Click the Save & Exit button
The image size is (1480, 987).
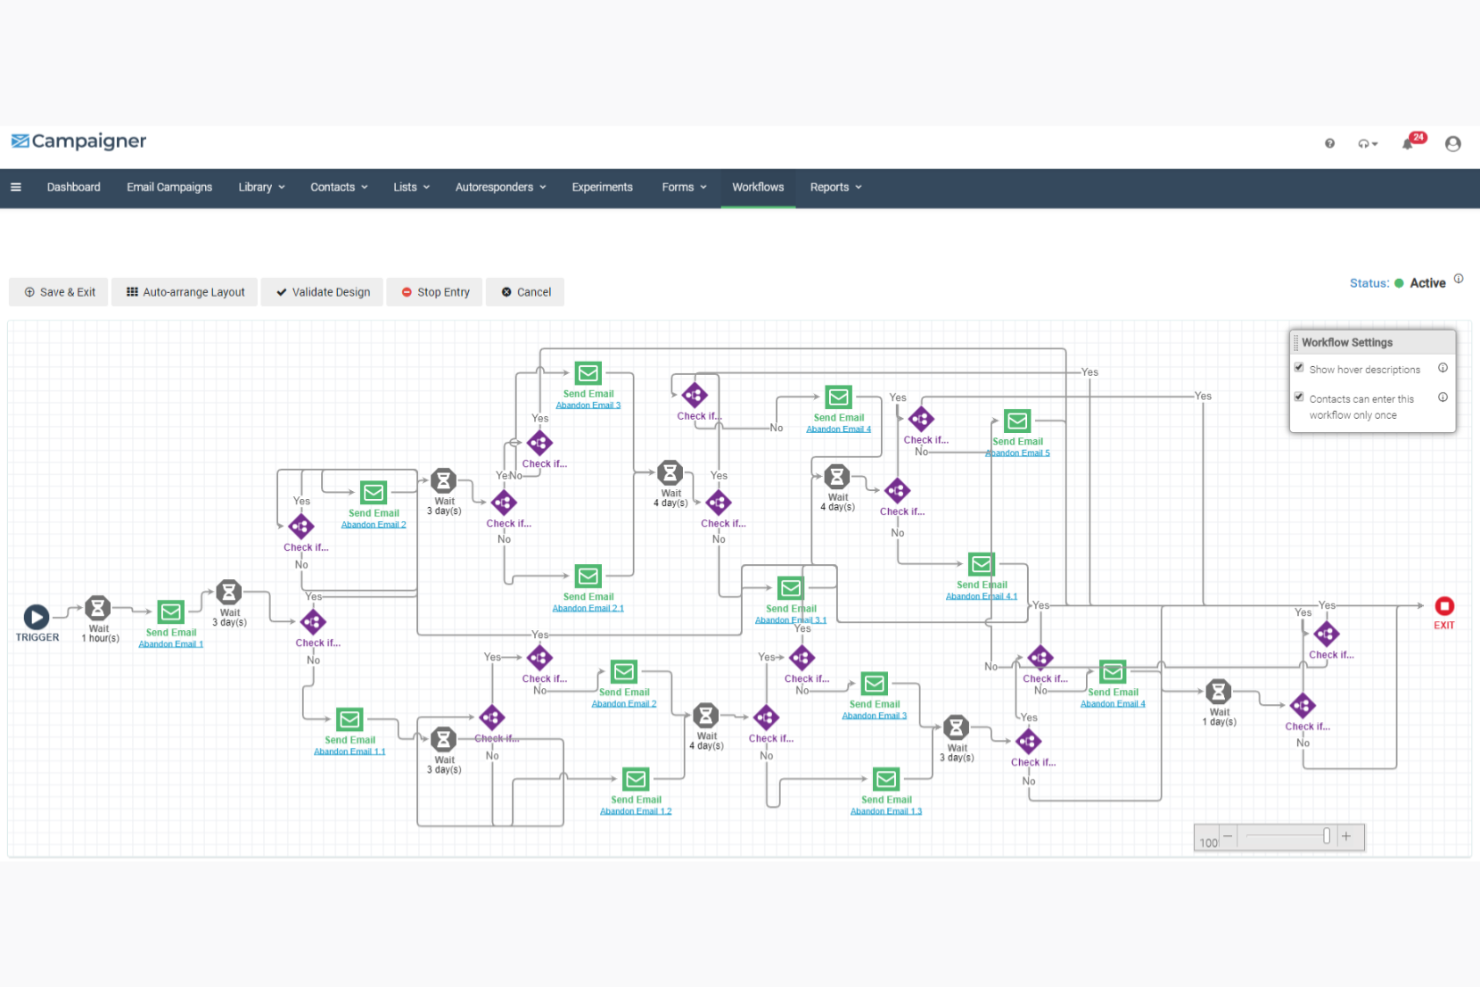pos(59,292)
